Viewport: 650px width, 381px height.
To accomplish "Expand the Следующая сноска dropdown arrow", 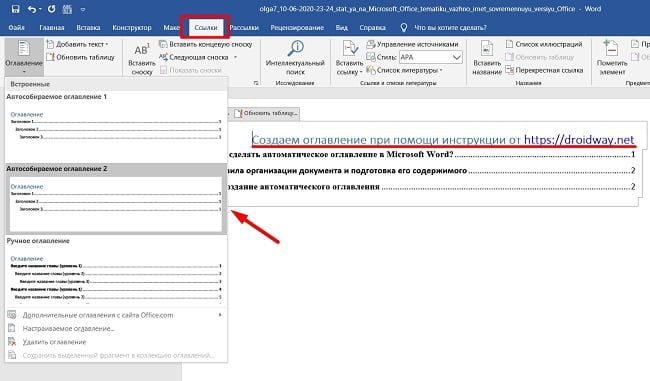I will point(235,57).
